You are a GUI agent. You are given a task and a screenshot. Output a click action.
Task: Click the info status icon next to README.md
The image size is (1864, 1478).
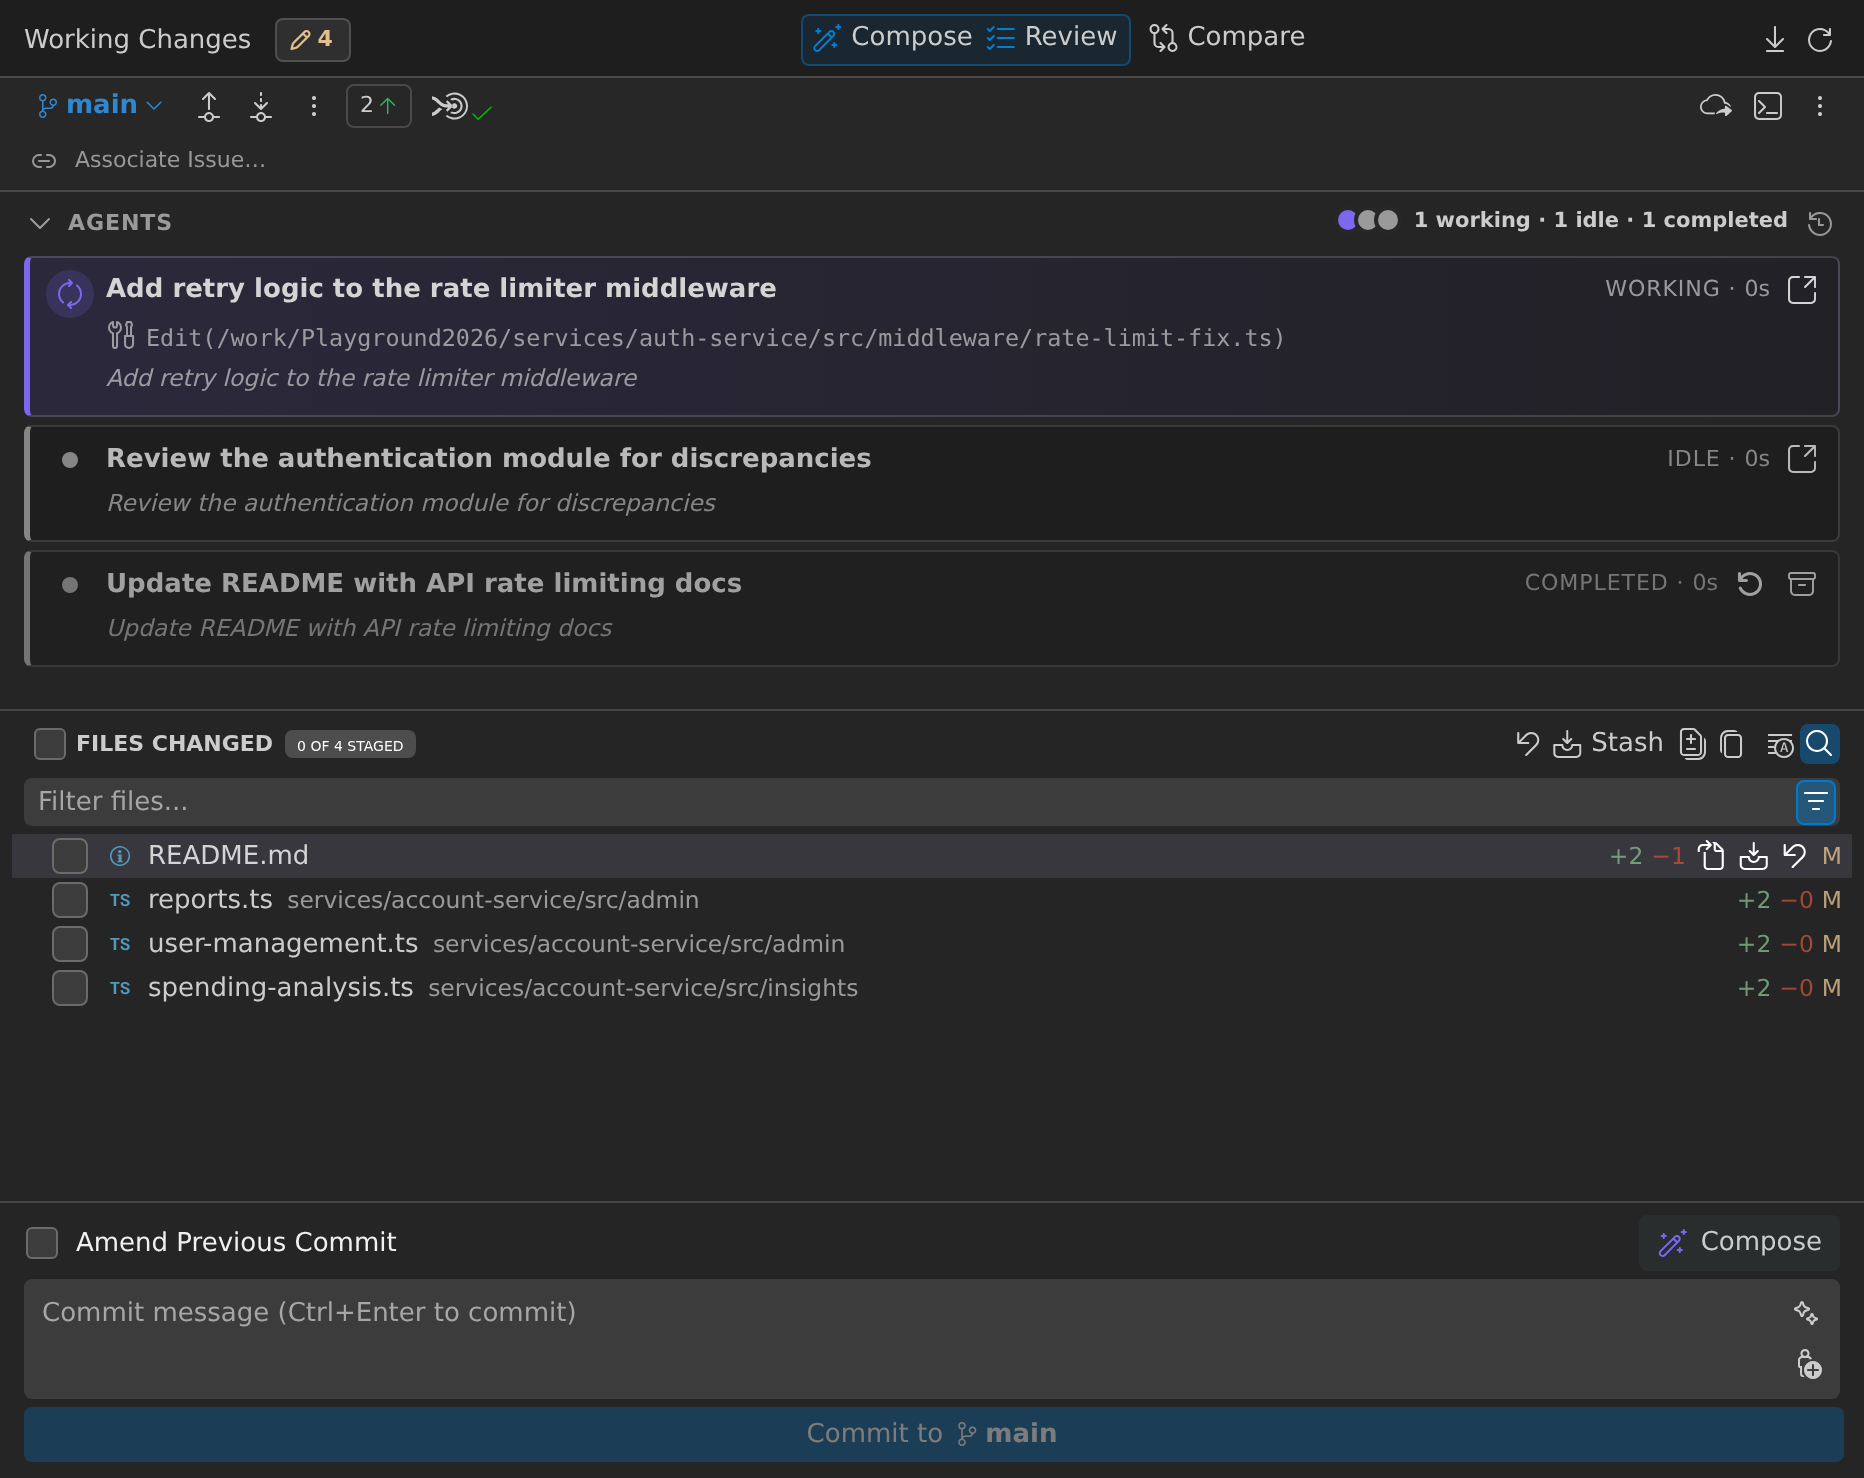120,856
